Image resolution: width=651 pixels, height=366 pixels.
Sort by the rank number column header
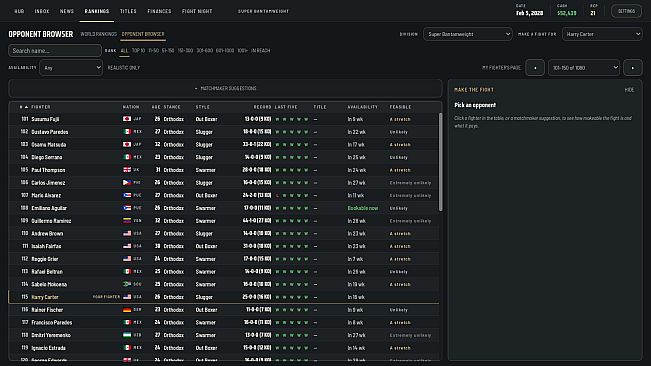pyautogui.click(x=24, y=107)
